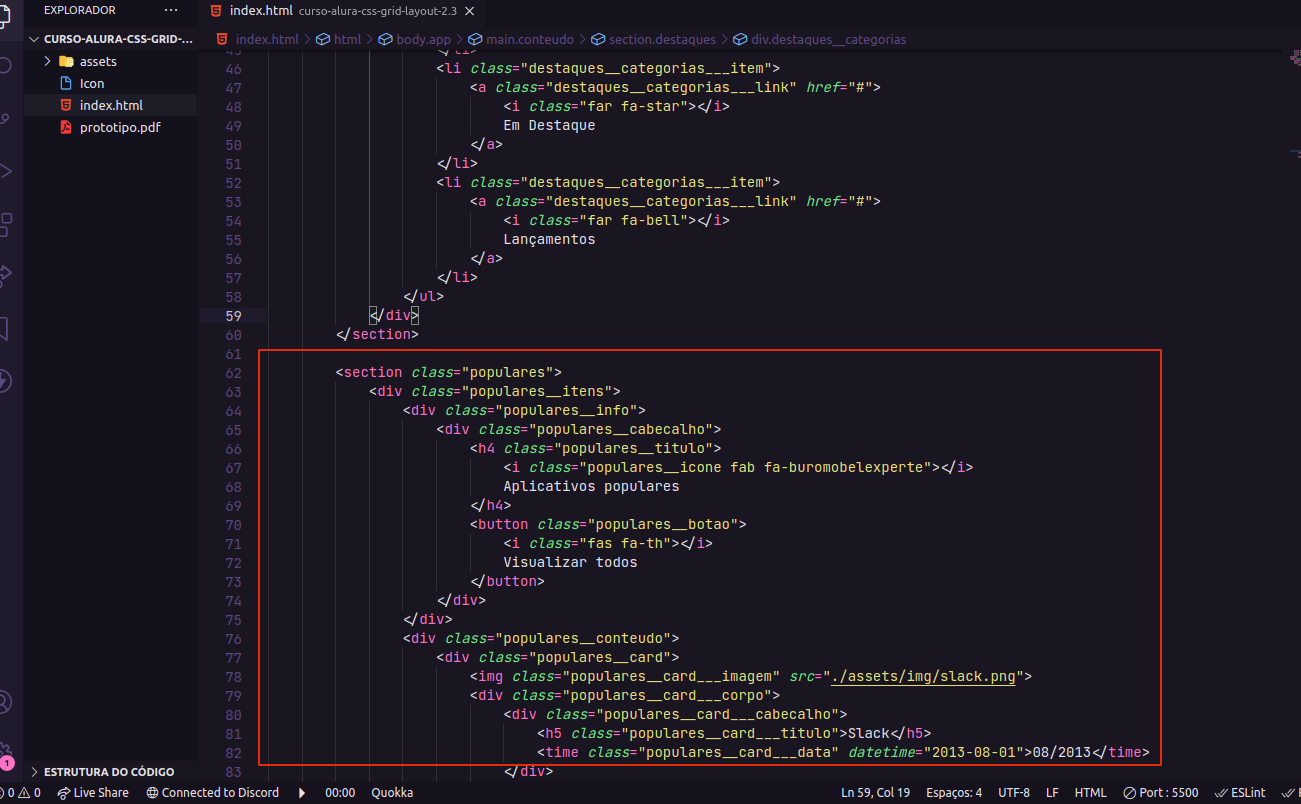Click 'far fa-star' class on line 48
The width and height of the screenshot is (1301, 804).
click(633, 106)
